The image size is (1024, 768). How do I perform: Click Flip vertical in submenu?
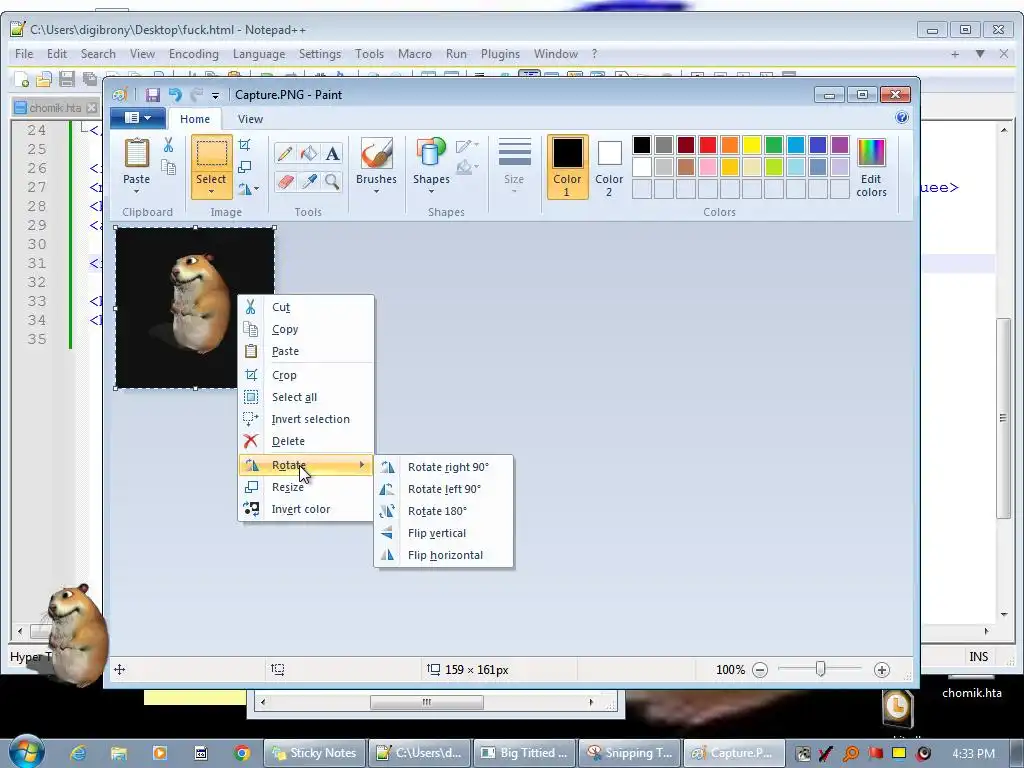443,533
